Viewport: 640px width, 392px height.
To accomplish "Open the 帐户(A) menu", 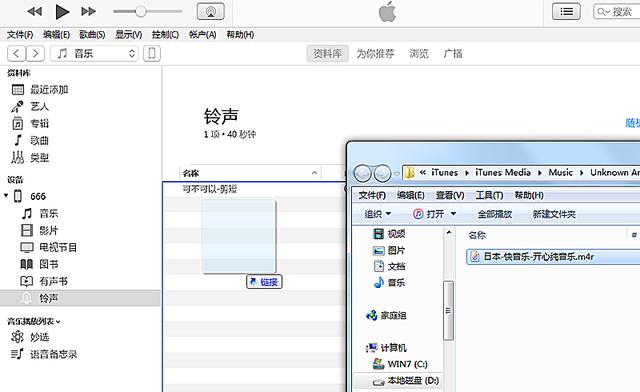I will [202, 35].
